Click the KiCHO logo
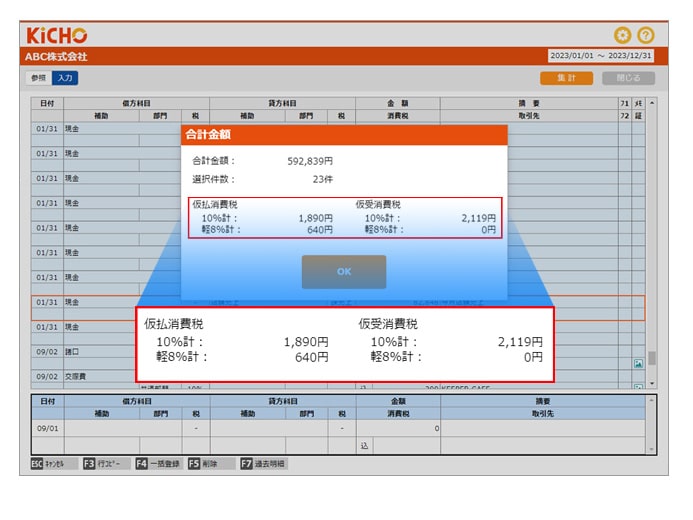The height and width of the screenshot is (520, 693). pos(57,35)
